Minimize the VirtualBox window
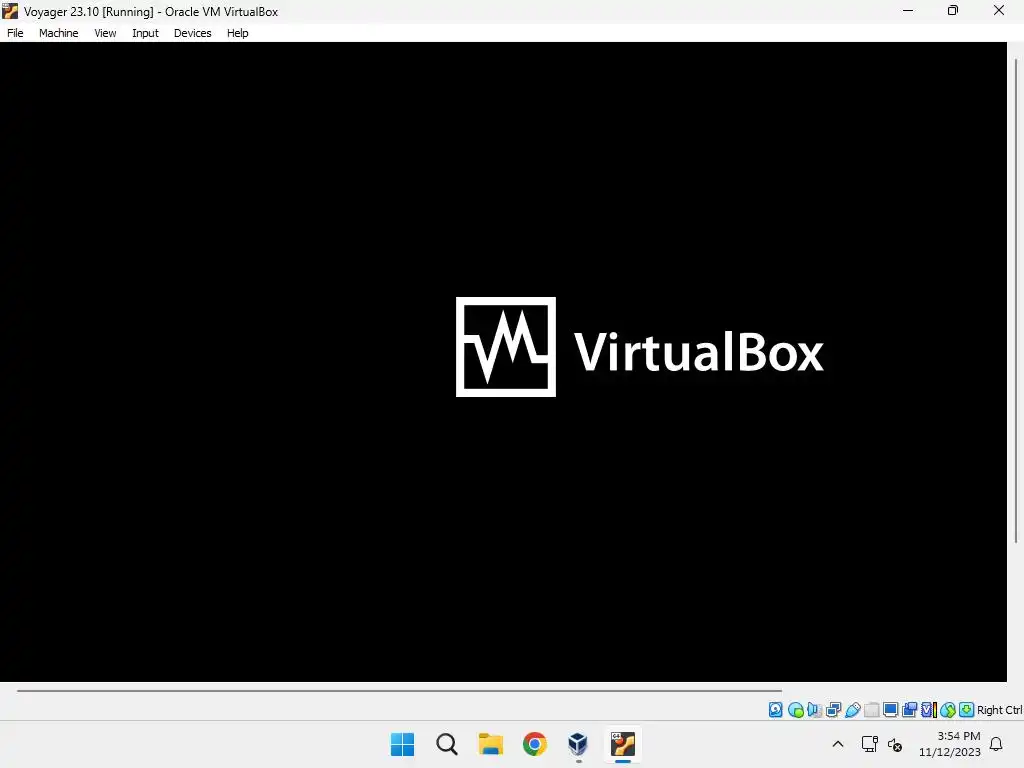 [908, 10]
